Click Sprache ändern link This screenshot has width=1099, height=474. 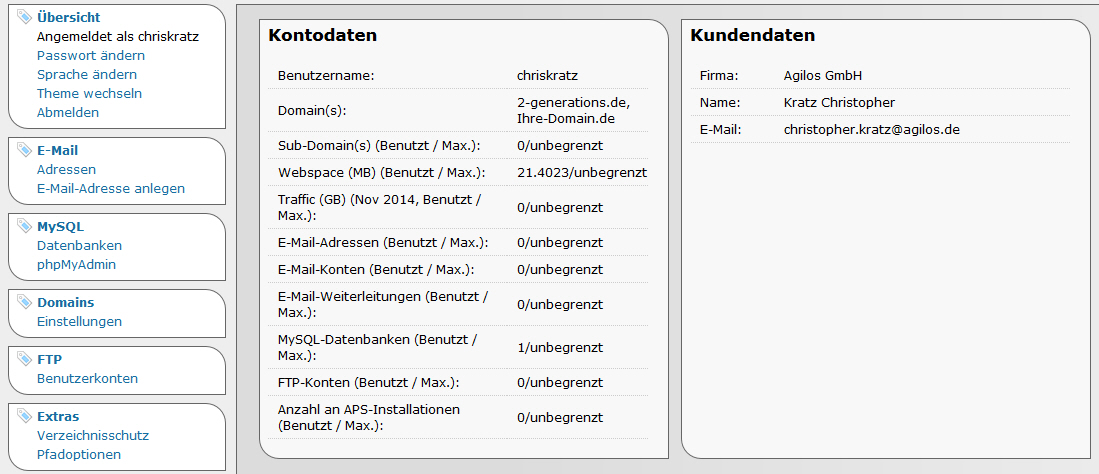pyautogui.click(x=87, y=74)
